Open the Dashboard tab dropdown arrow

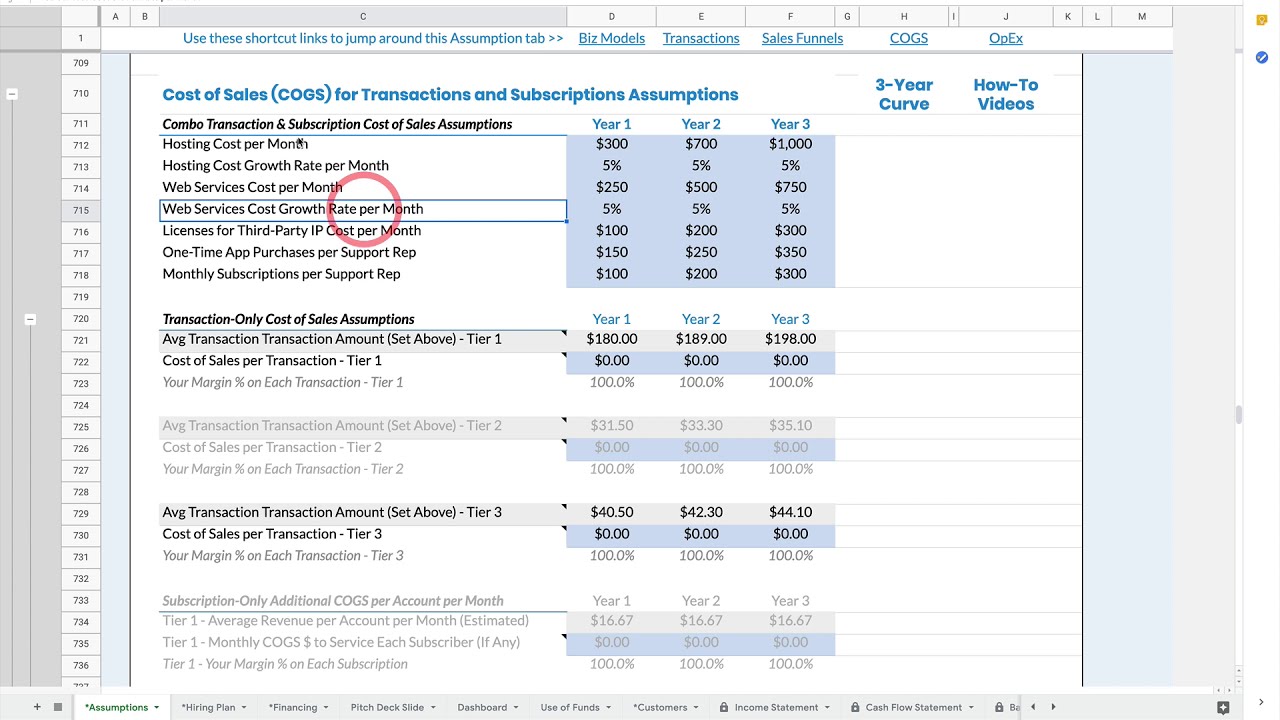coord(515,708)
